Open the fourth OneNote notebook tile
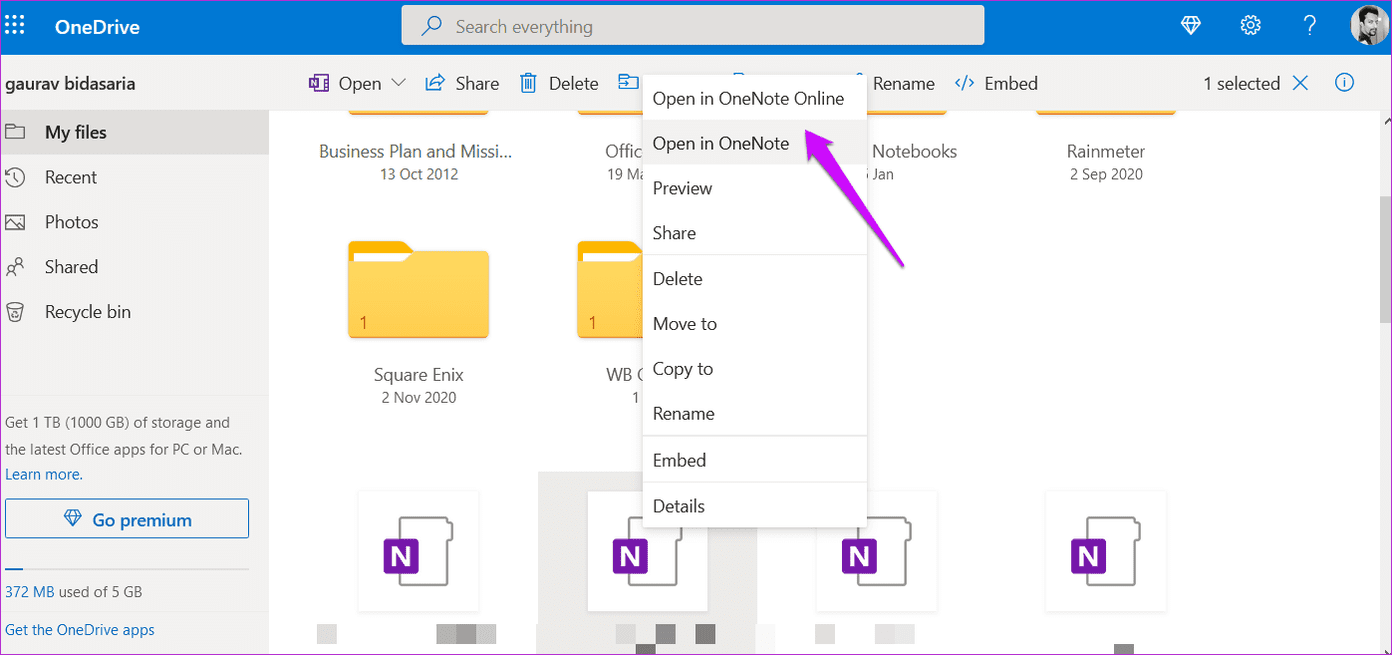Image resolution: width=1392 pixels, height=655 pixels. pos(1105,551)
